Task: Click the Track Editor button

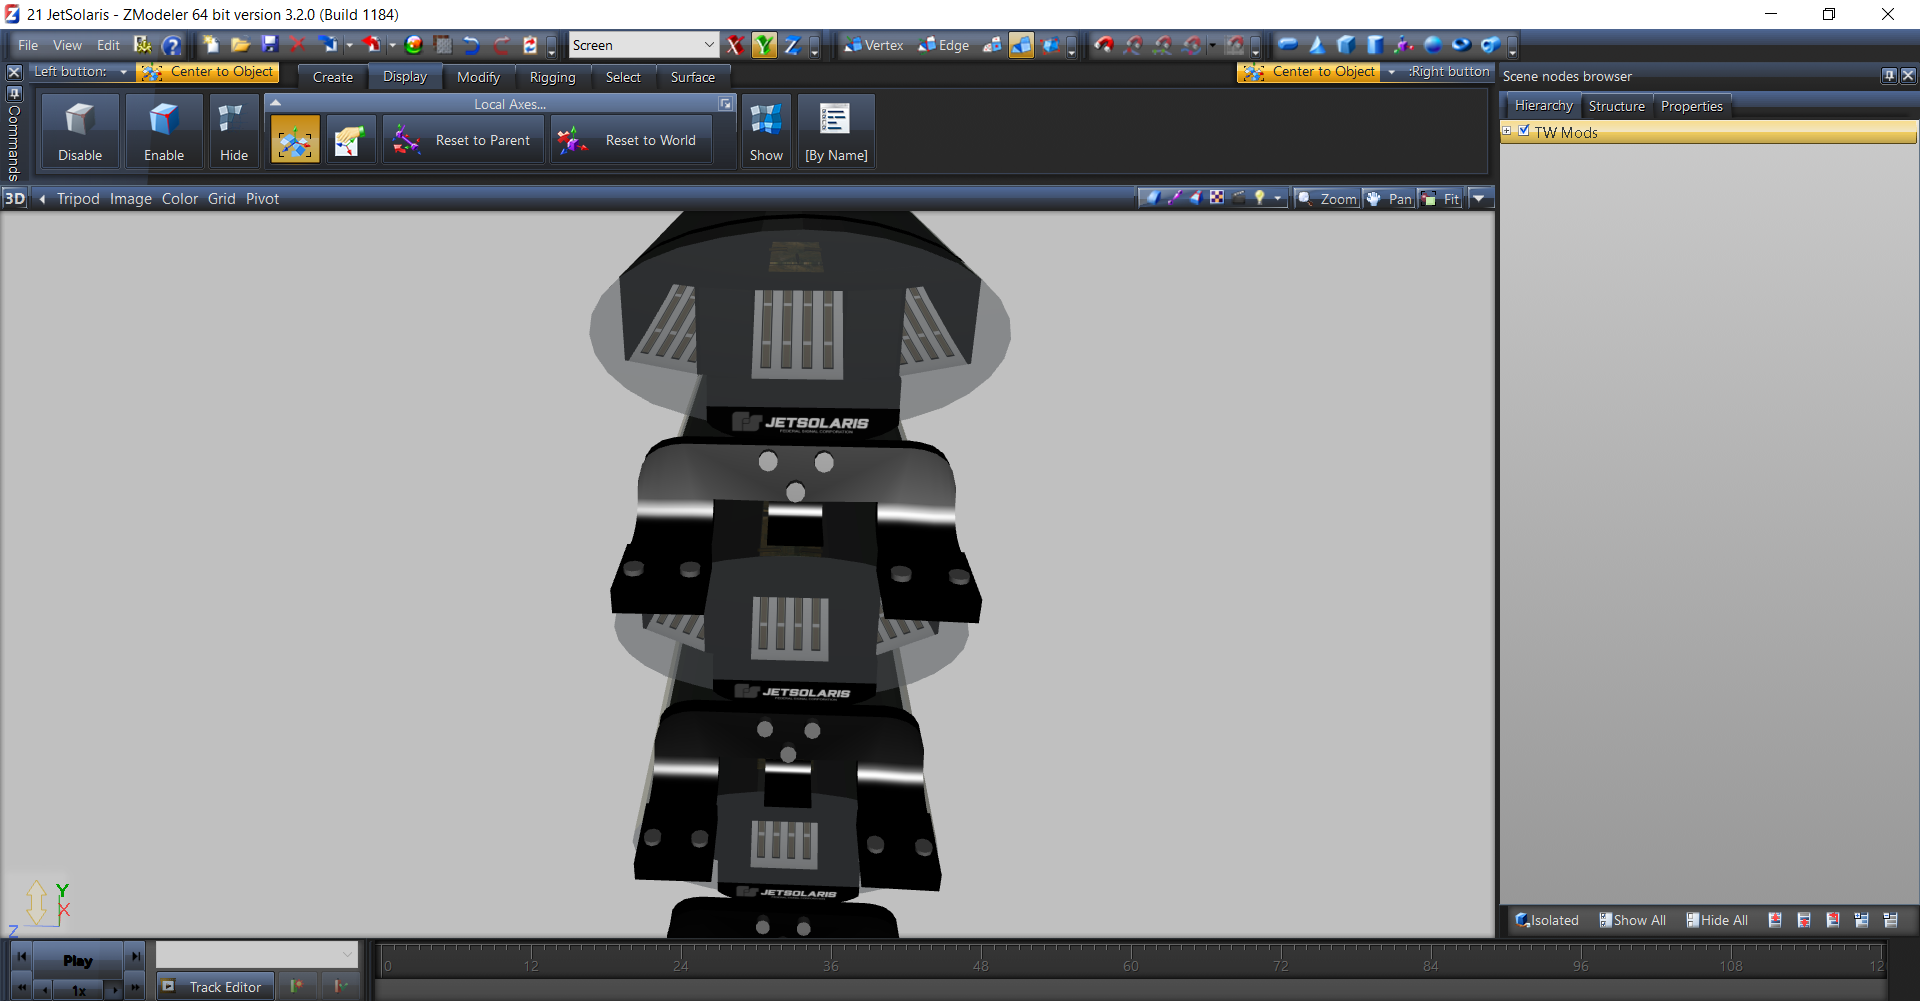Action: (214, 987)
